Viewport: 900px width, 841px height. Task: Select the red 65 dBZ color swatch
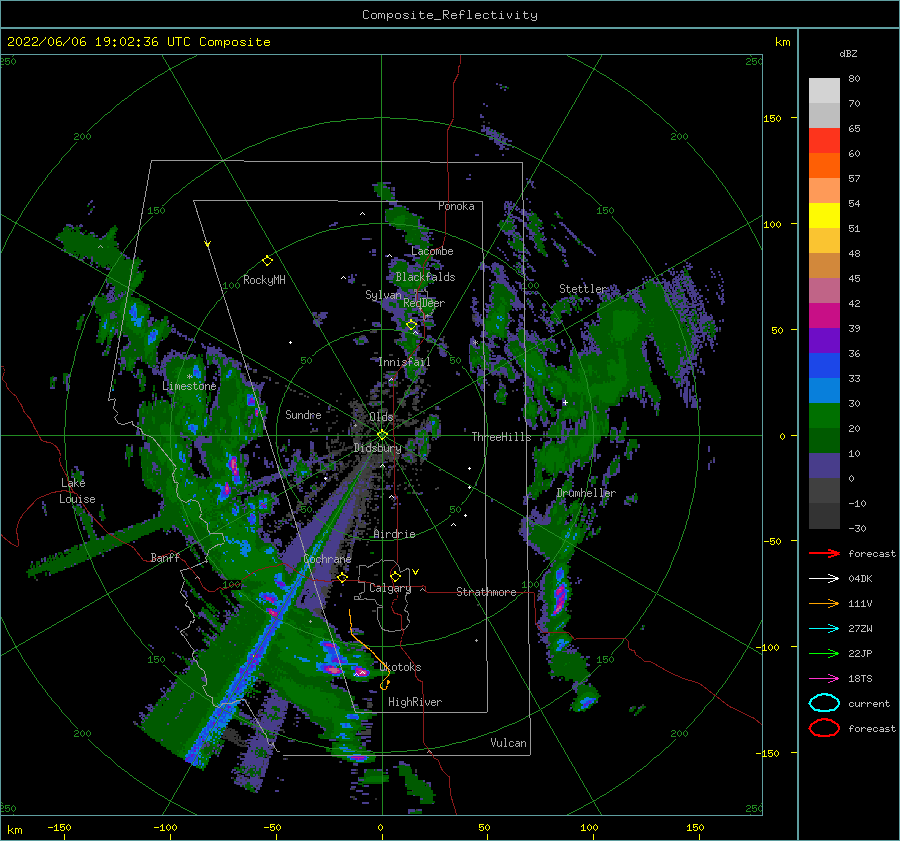(824, 140)
